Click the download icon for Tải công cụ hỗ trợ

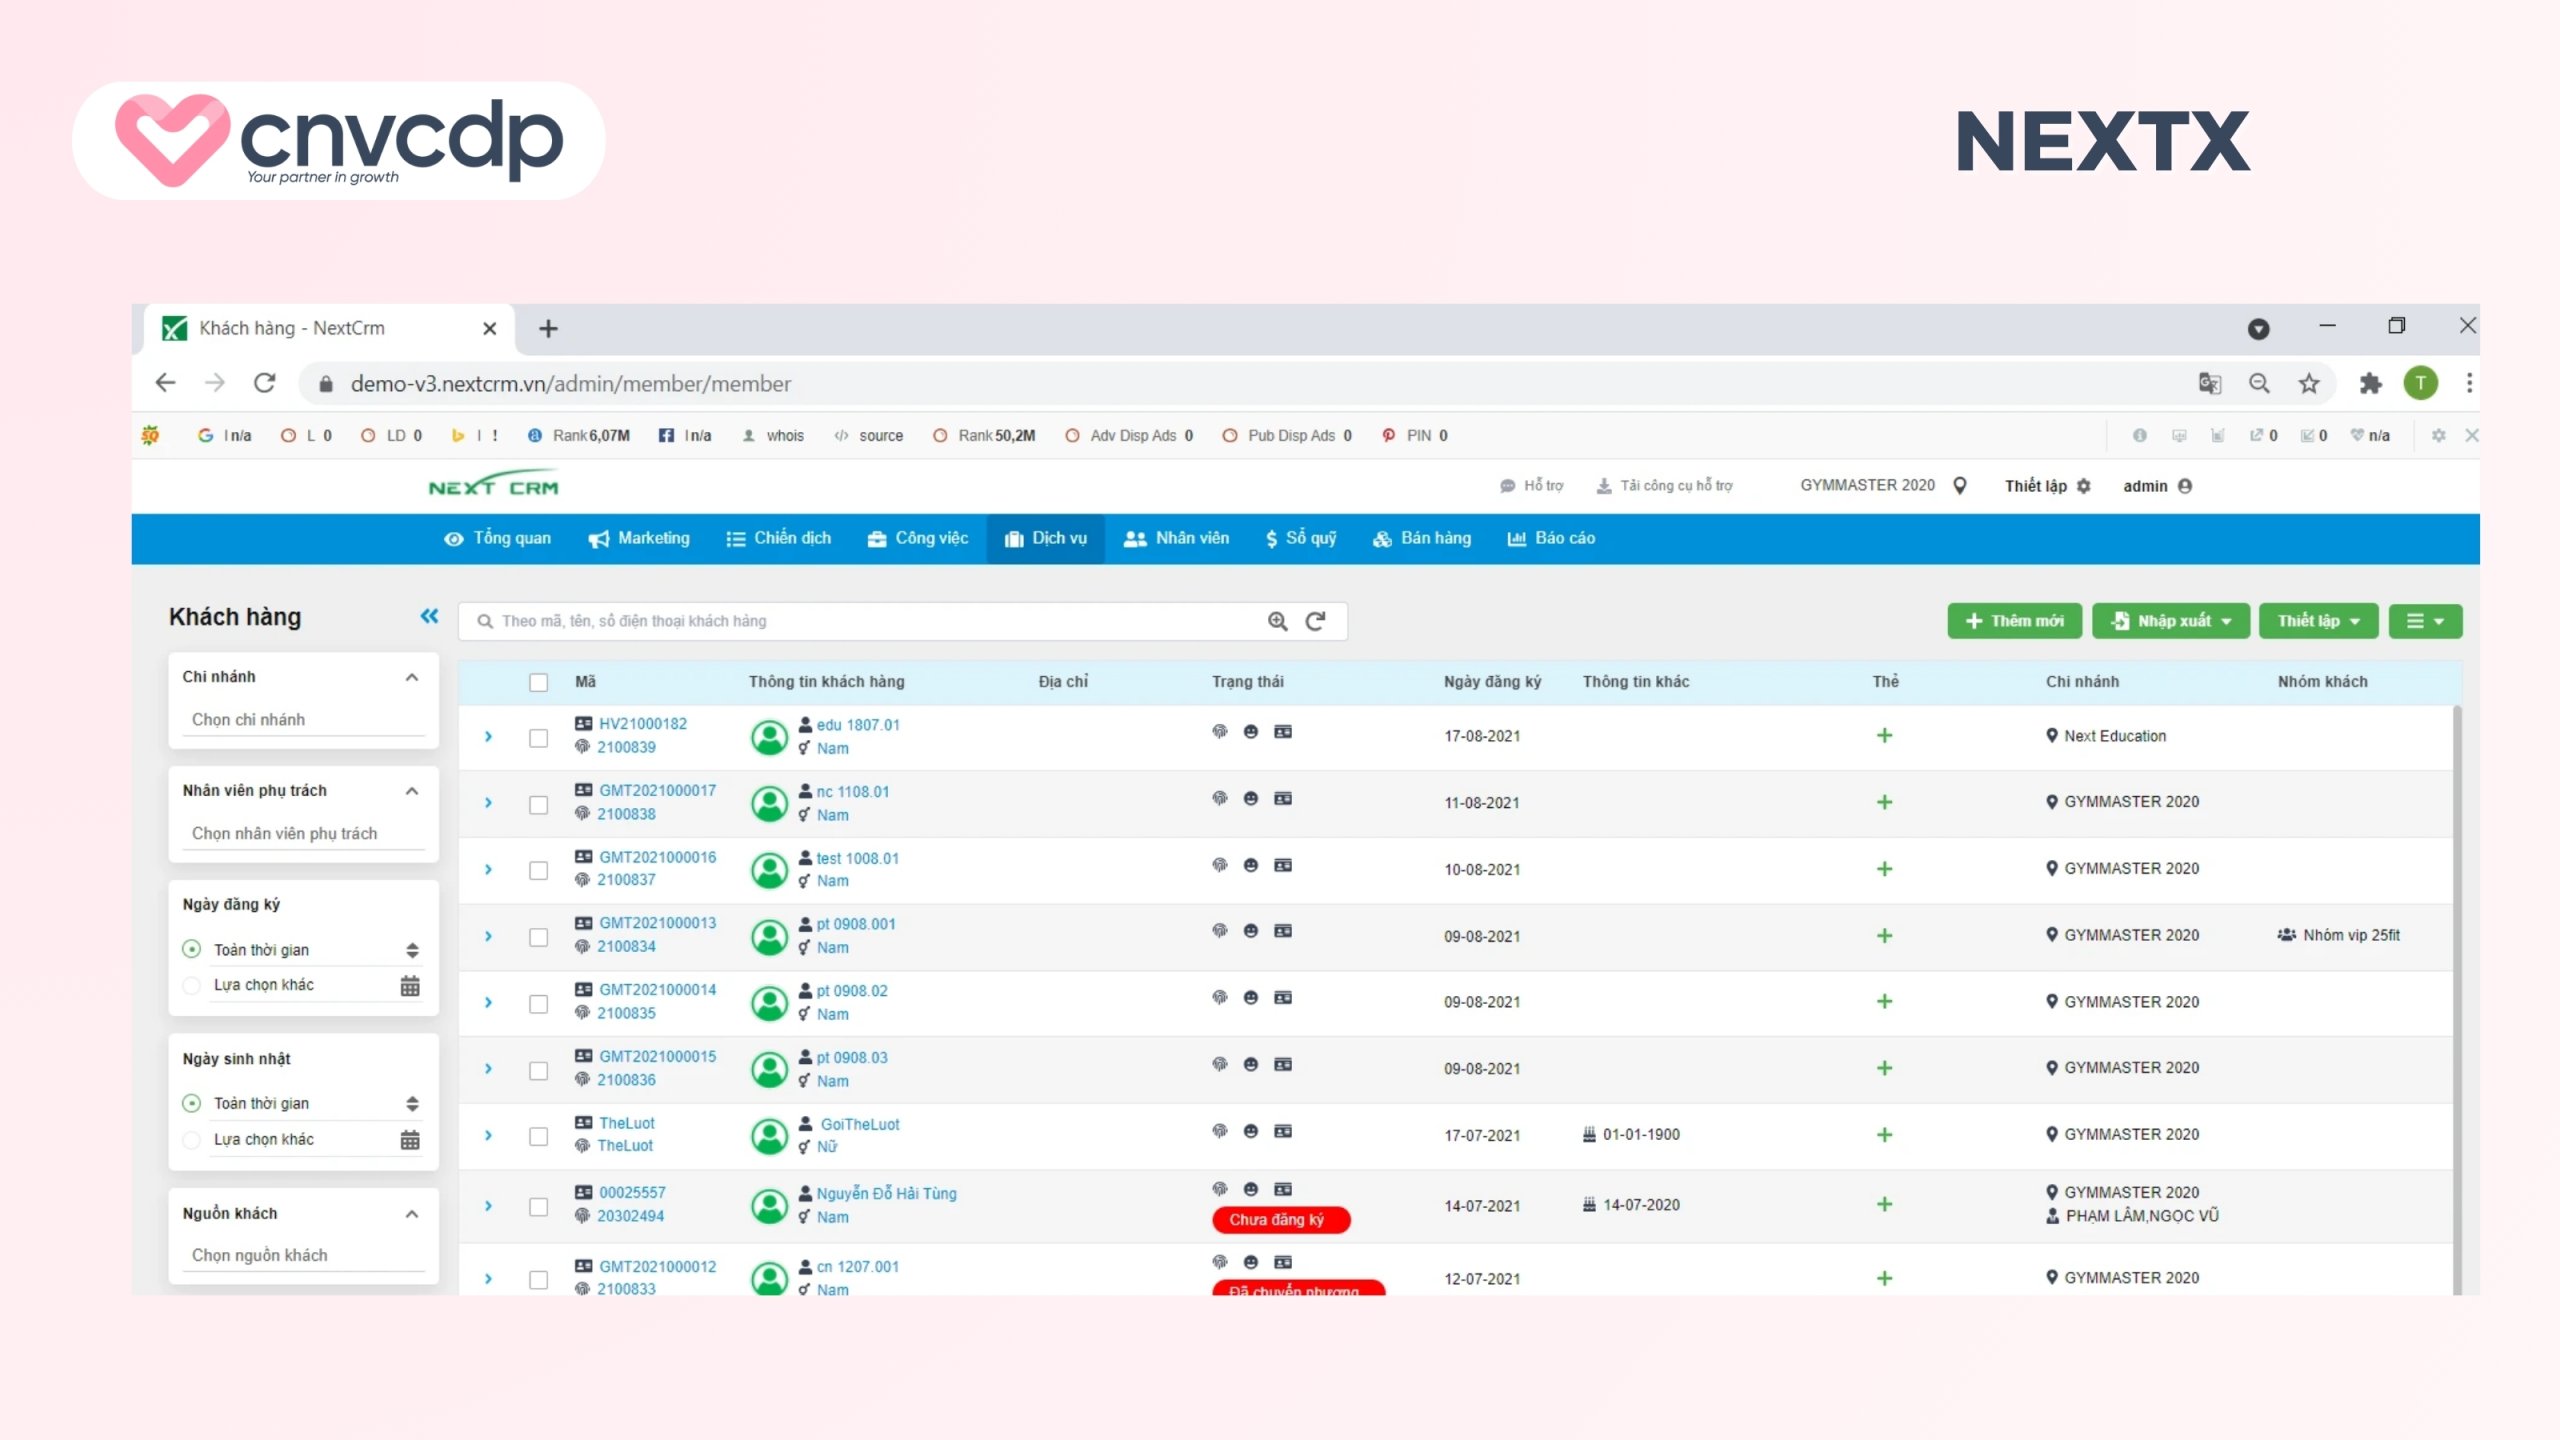pos(1604,485)
